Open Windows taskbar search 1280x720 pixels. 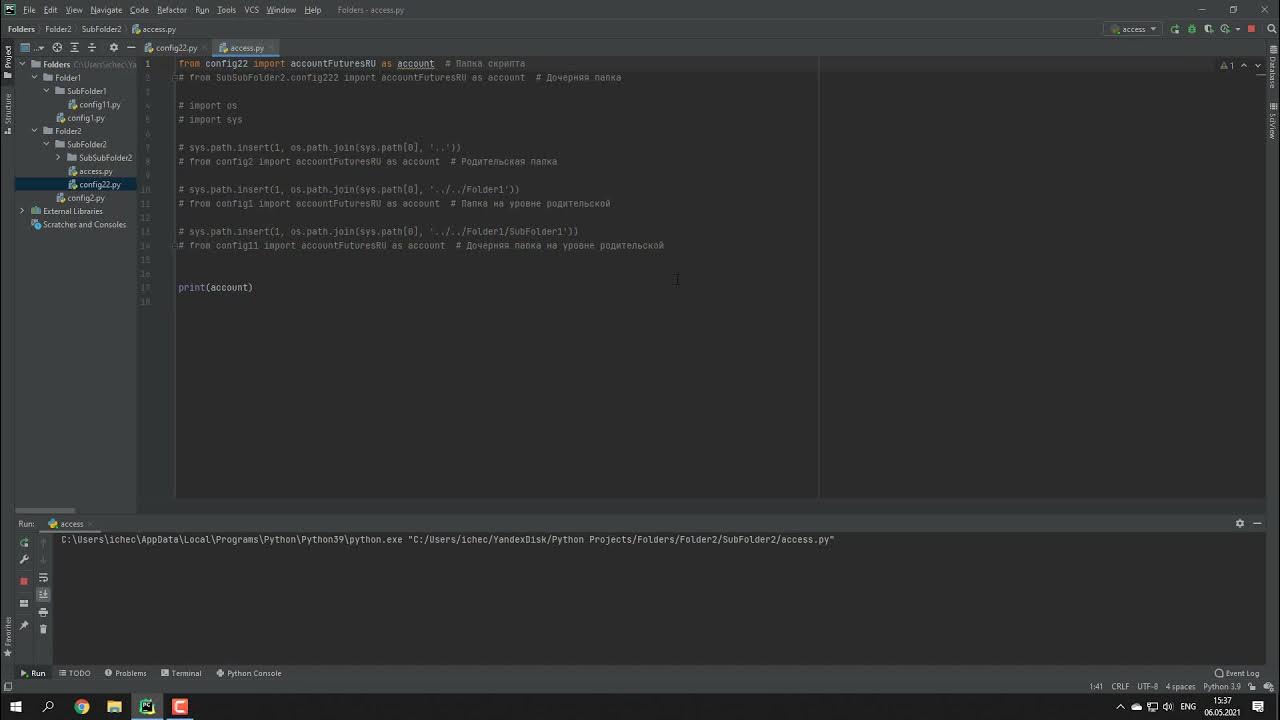[x=48, y=706]
